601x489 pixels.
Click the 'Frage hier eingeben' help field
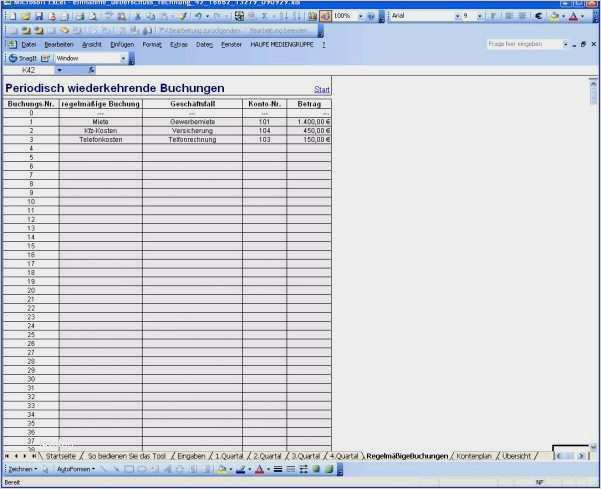(x=525, y=44)
